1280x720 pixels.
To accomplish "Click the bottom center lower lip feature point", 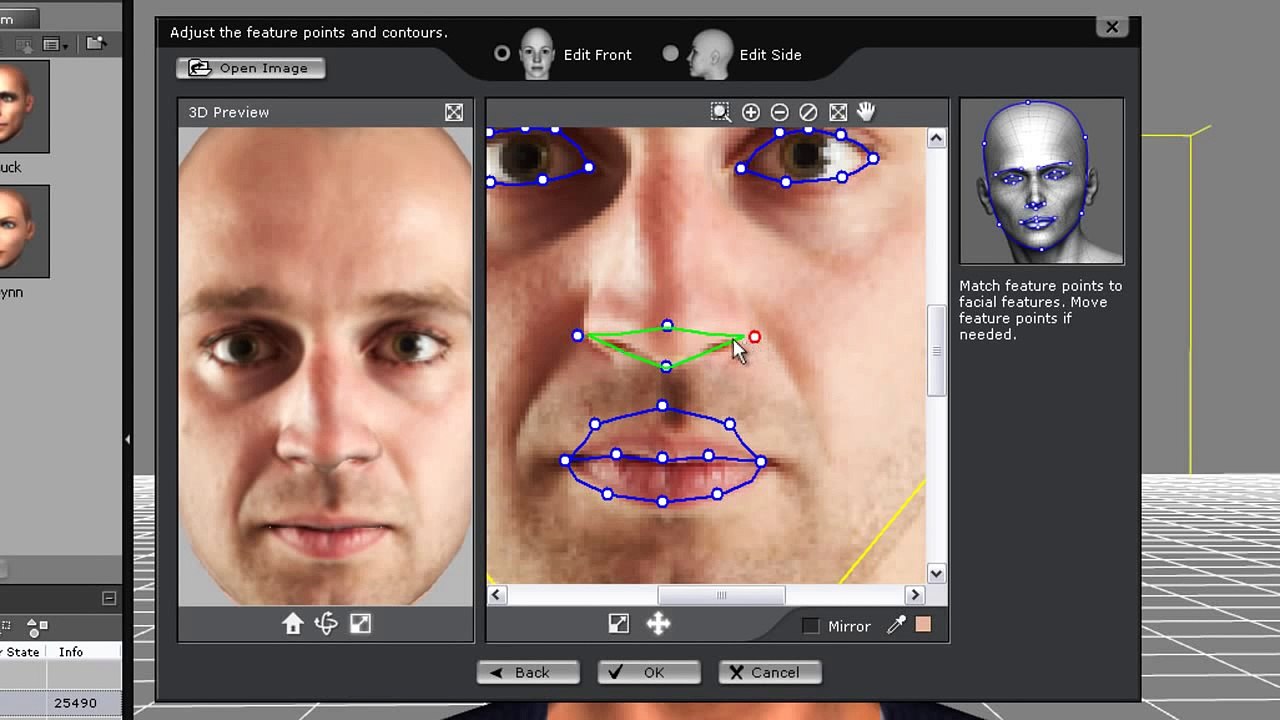I will (662, 501).
